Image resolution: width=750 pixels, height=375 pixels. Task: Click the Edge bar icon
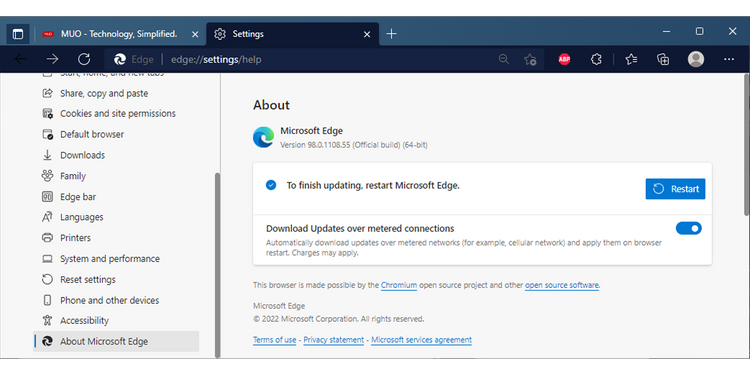click(x=47, y=197)
